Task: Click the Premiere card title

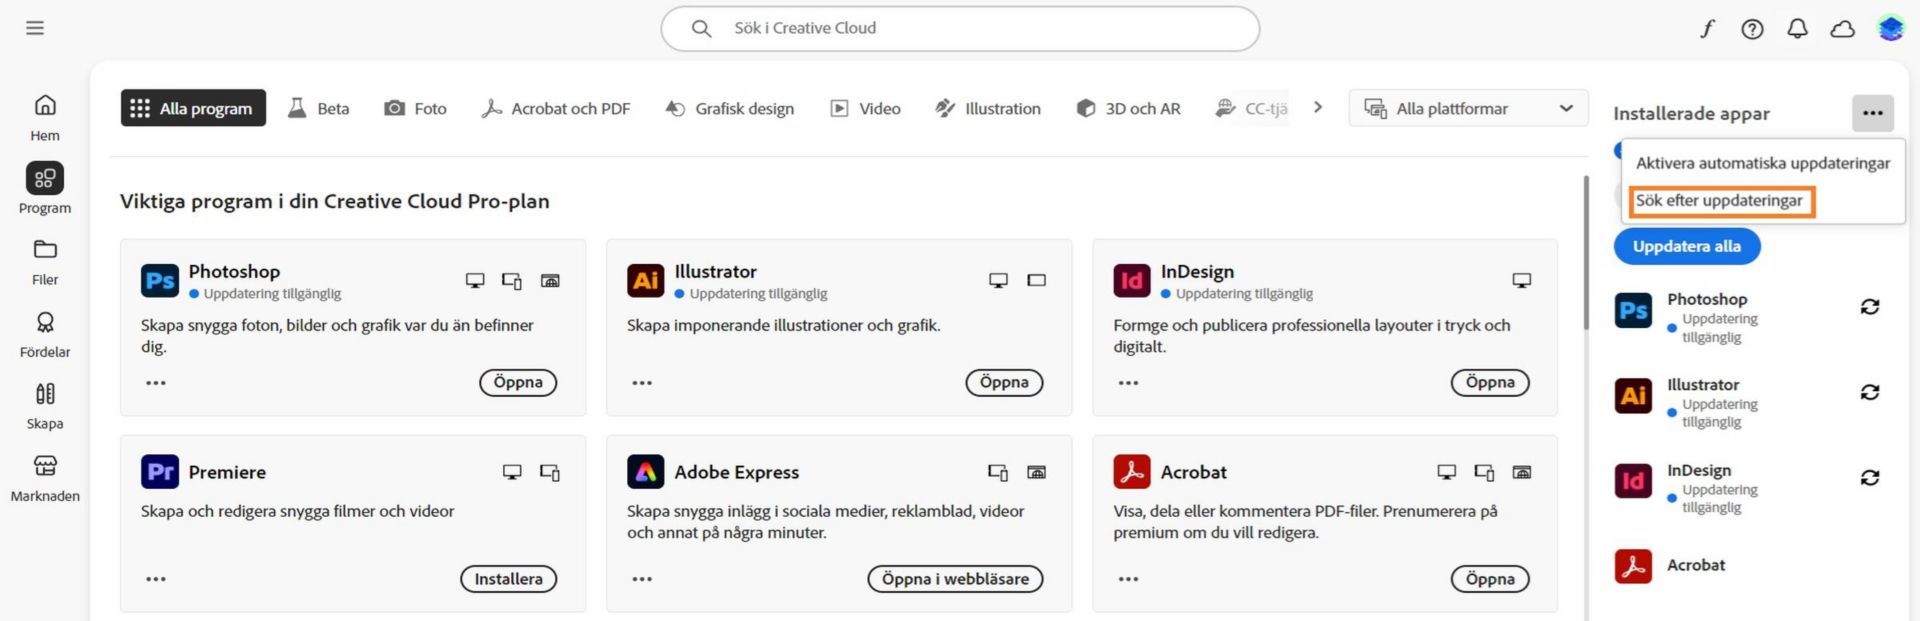Action: coord(227,472)
